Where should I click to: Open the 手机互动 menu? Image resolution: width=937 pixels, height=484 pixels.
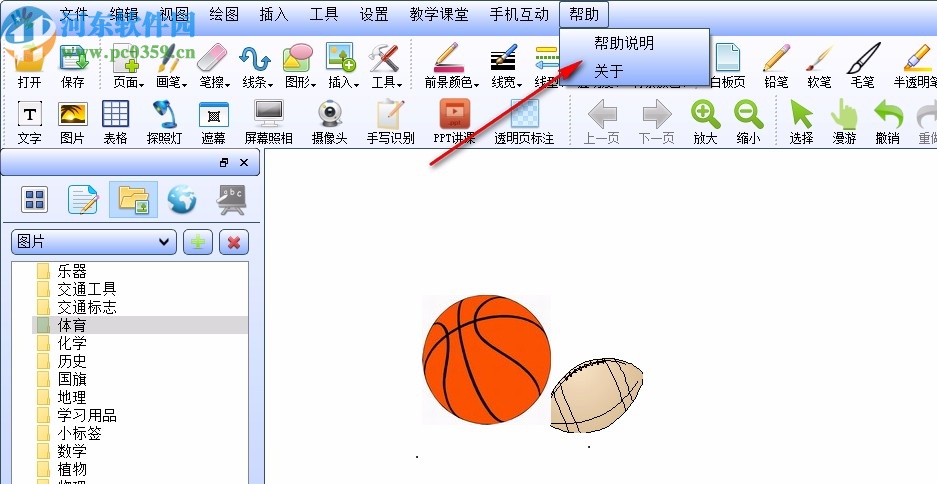pyautogui.click(x=519, y=14)
